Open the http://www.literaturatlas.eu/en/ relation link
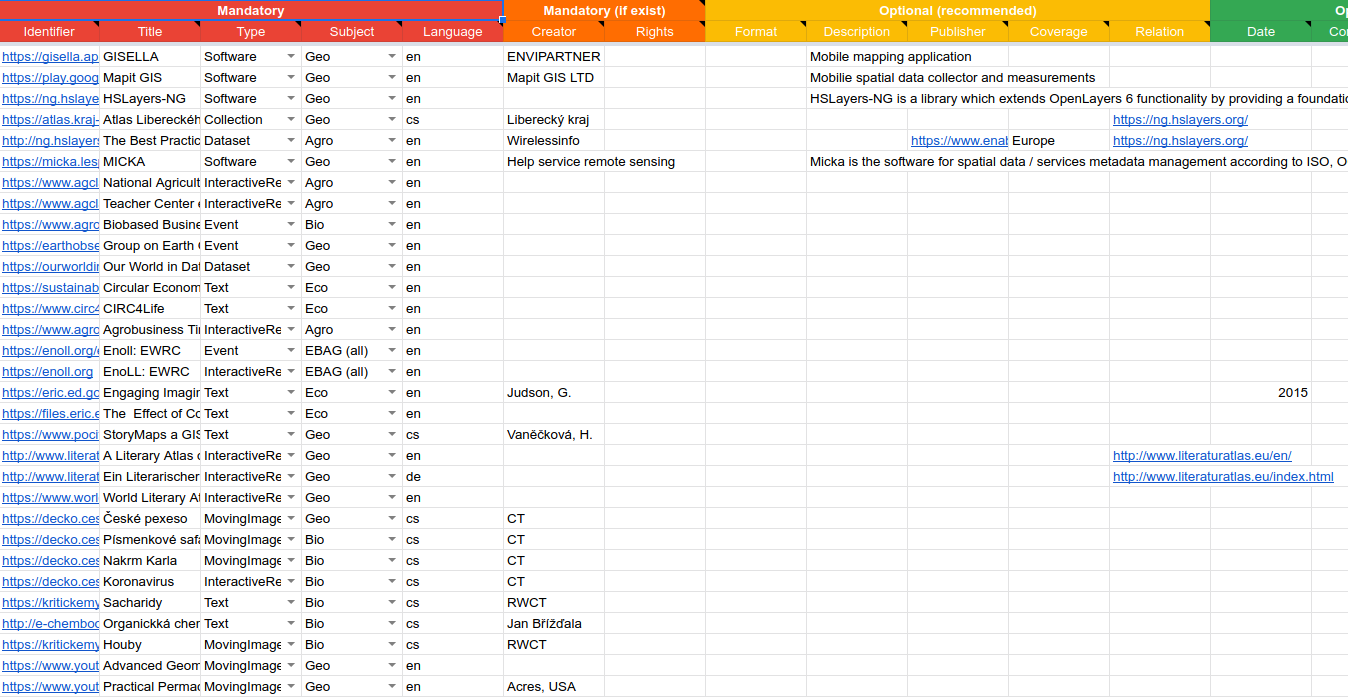The height and width of the screenshot is (697, 1348). coord(1202,456)
